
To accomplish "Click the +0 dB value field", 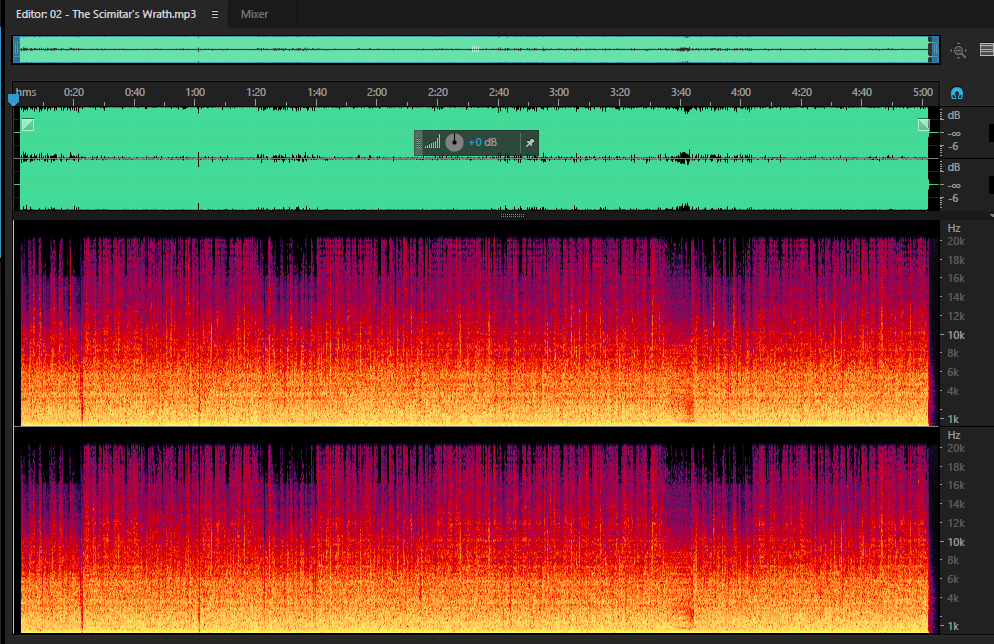I will [x=482, y=143].
